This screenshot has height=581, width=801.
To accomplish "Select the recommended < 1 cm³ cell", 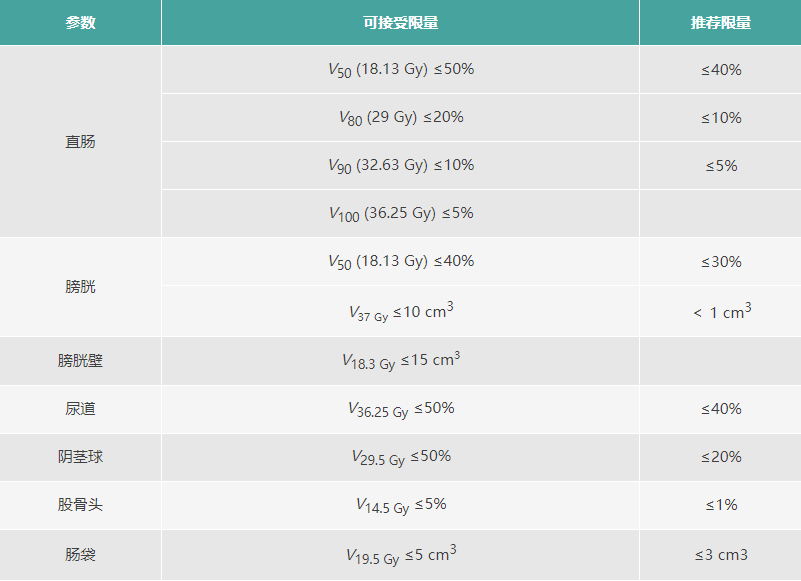I will (x=720, y=312).
